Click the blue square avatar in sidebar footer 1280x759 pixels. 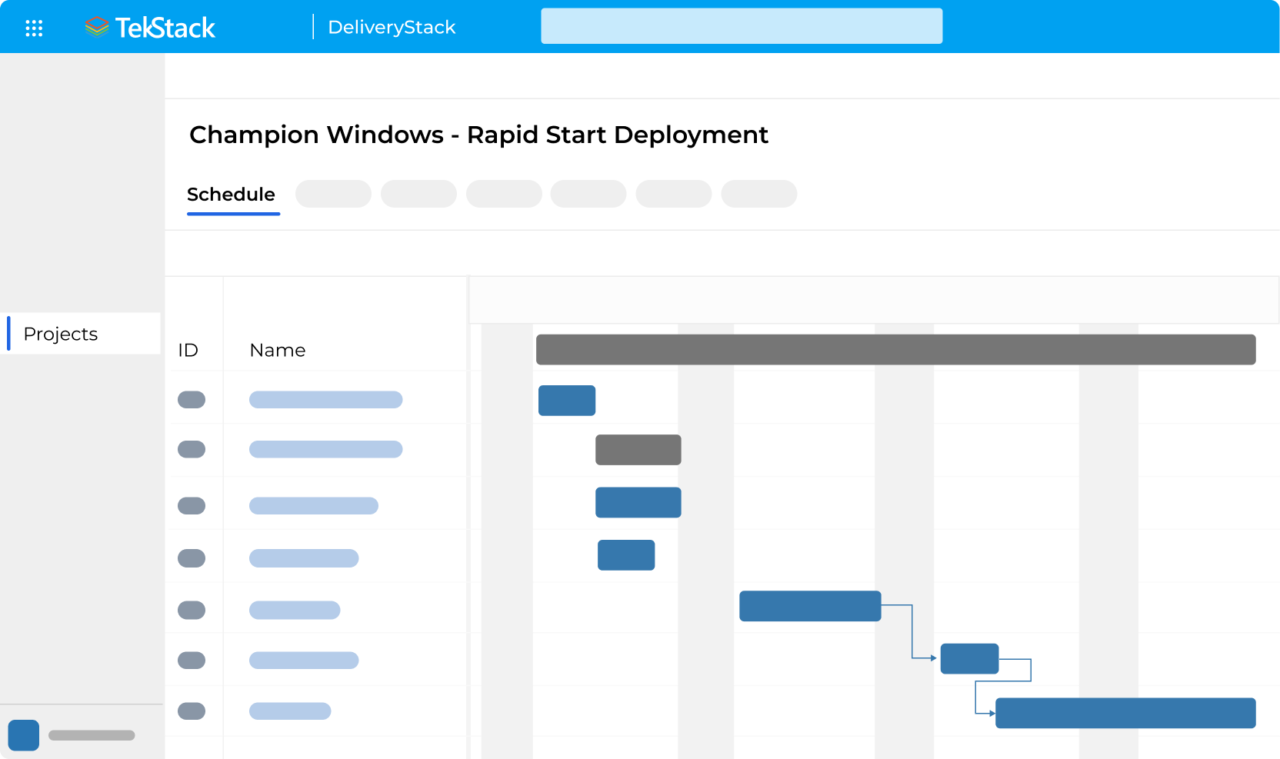22,734
